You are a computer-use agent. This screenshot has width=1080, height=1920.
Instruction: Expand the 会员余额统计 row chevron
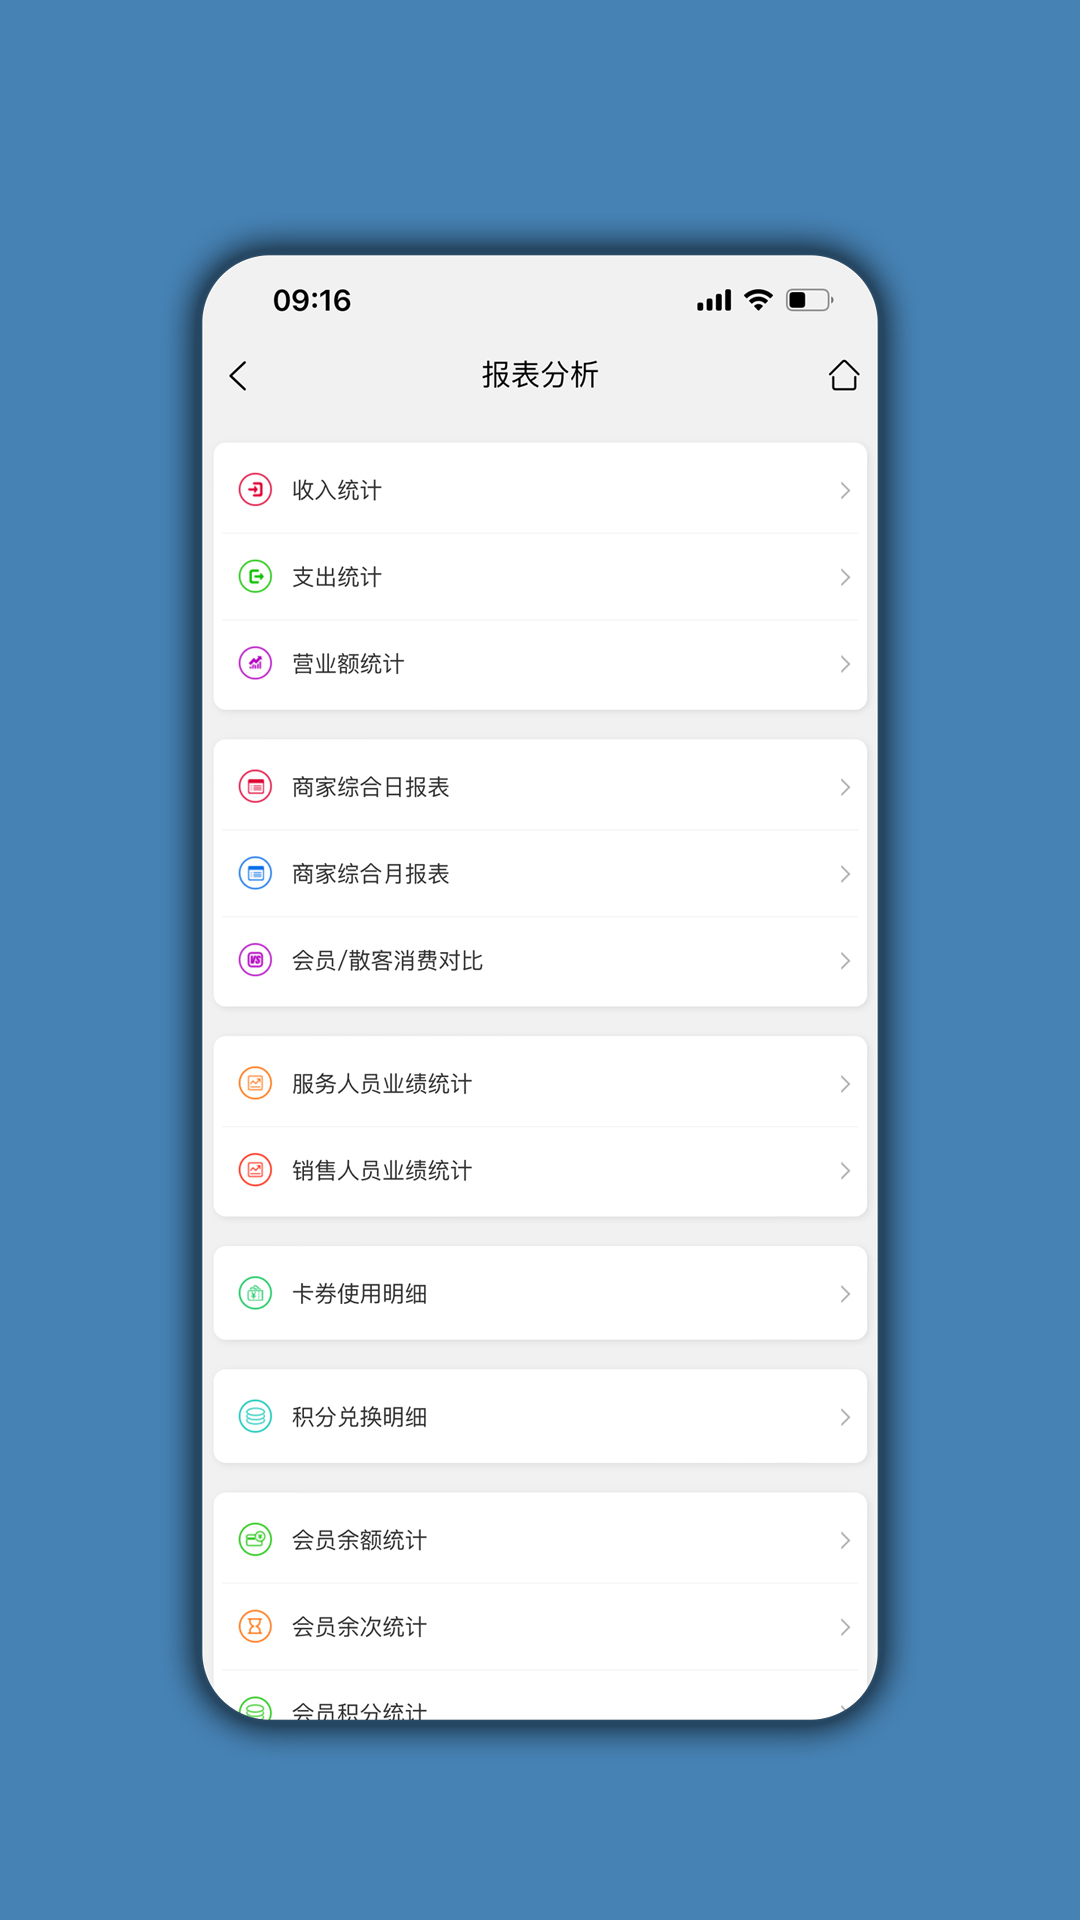pyautogui.click(x=845, y=1540)
